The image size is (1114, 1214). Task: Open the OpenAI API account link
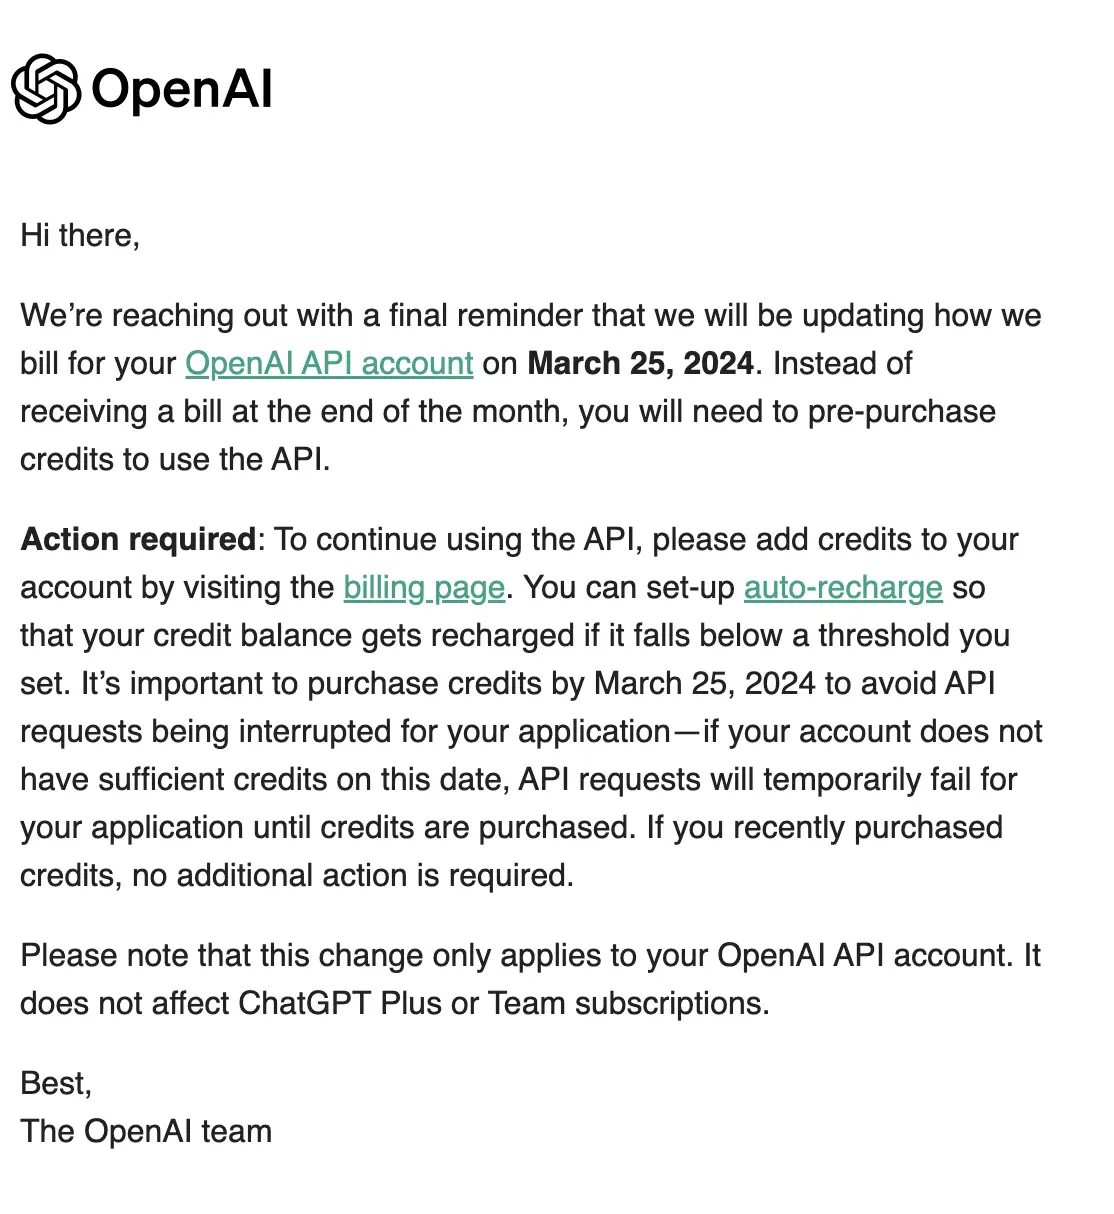[x=329, y=363]
